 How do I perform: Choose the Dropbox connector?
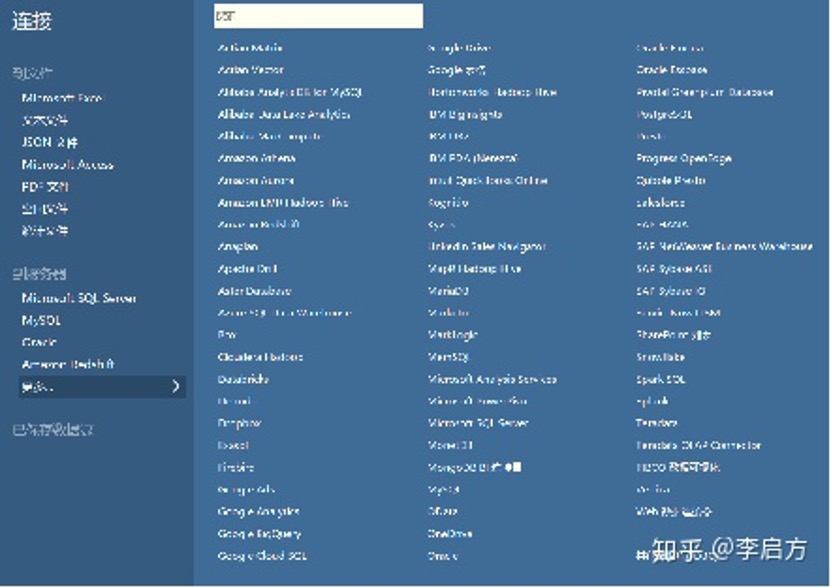point(239,423)
